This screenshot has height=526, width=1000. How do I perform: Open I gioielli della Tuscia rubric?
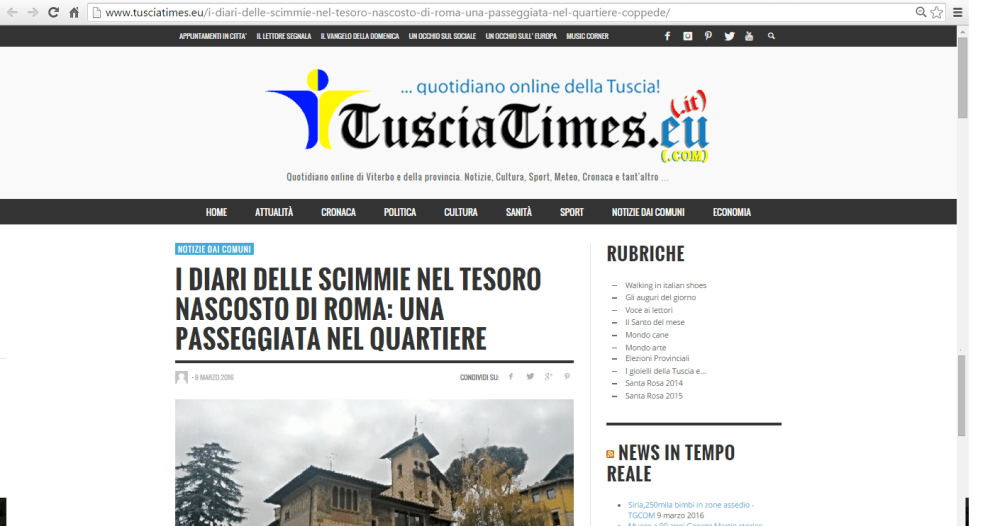665,371
